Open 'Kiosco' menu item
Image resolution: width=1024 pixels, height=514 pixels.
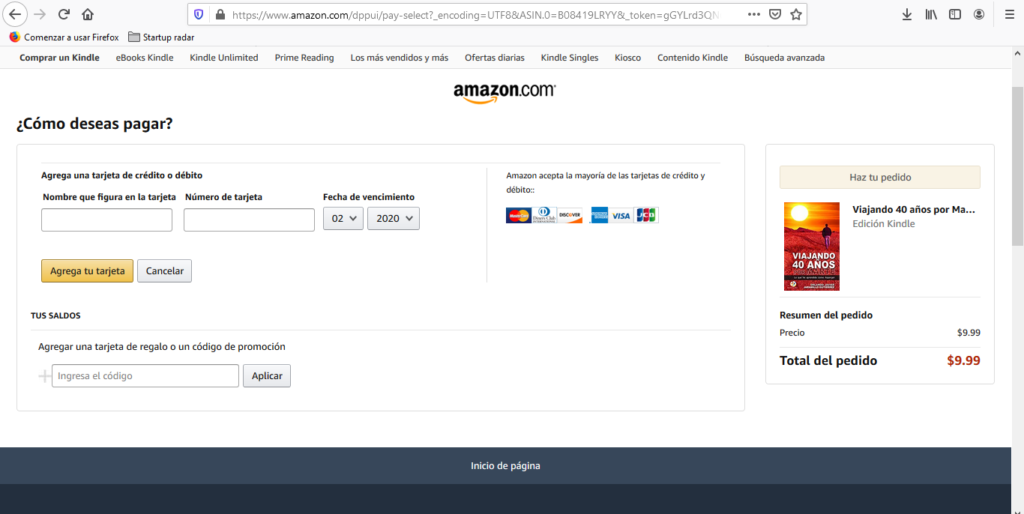pyautogui.click(x=628, y=57)
